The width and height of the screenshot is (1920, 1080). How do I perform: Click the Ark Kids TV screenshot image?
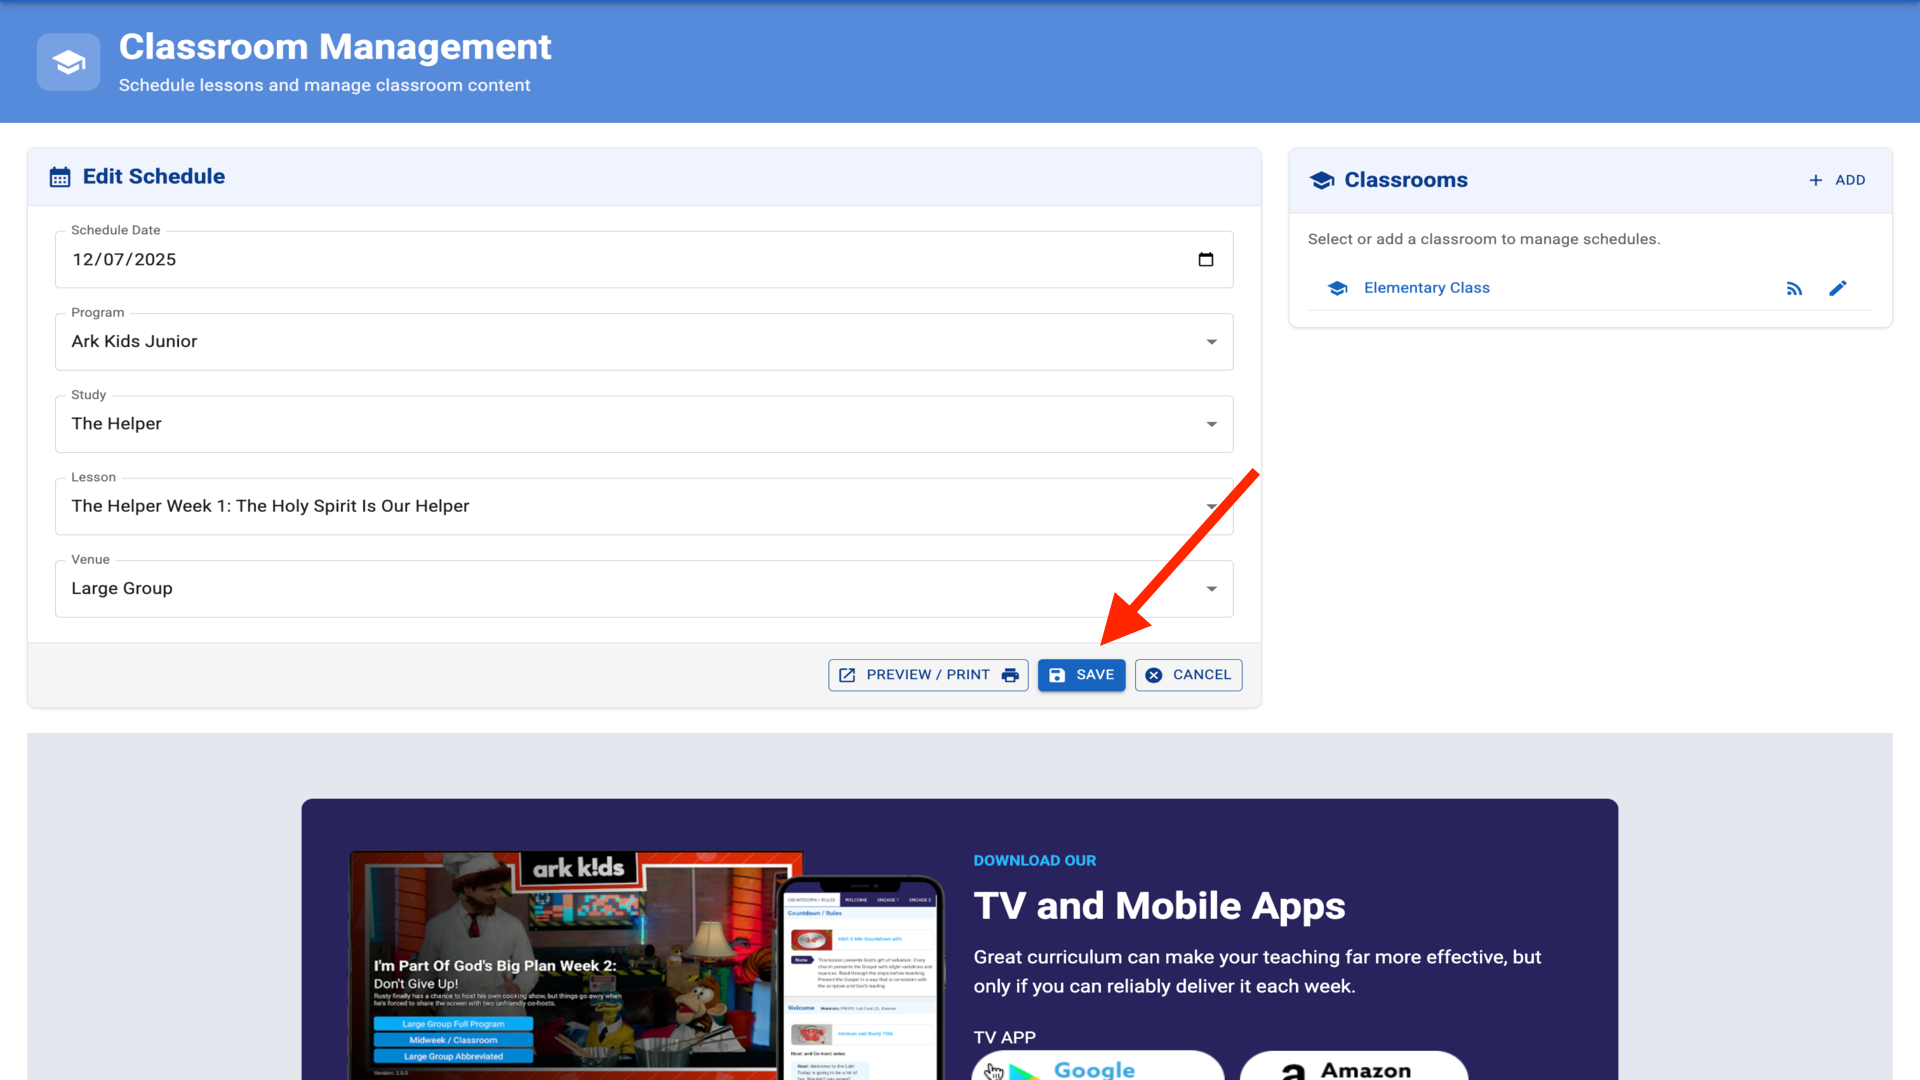[x=575, y=965]
